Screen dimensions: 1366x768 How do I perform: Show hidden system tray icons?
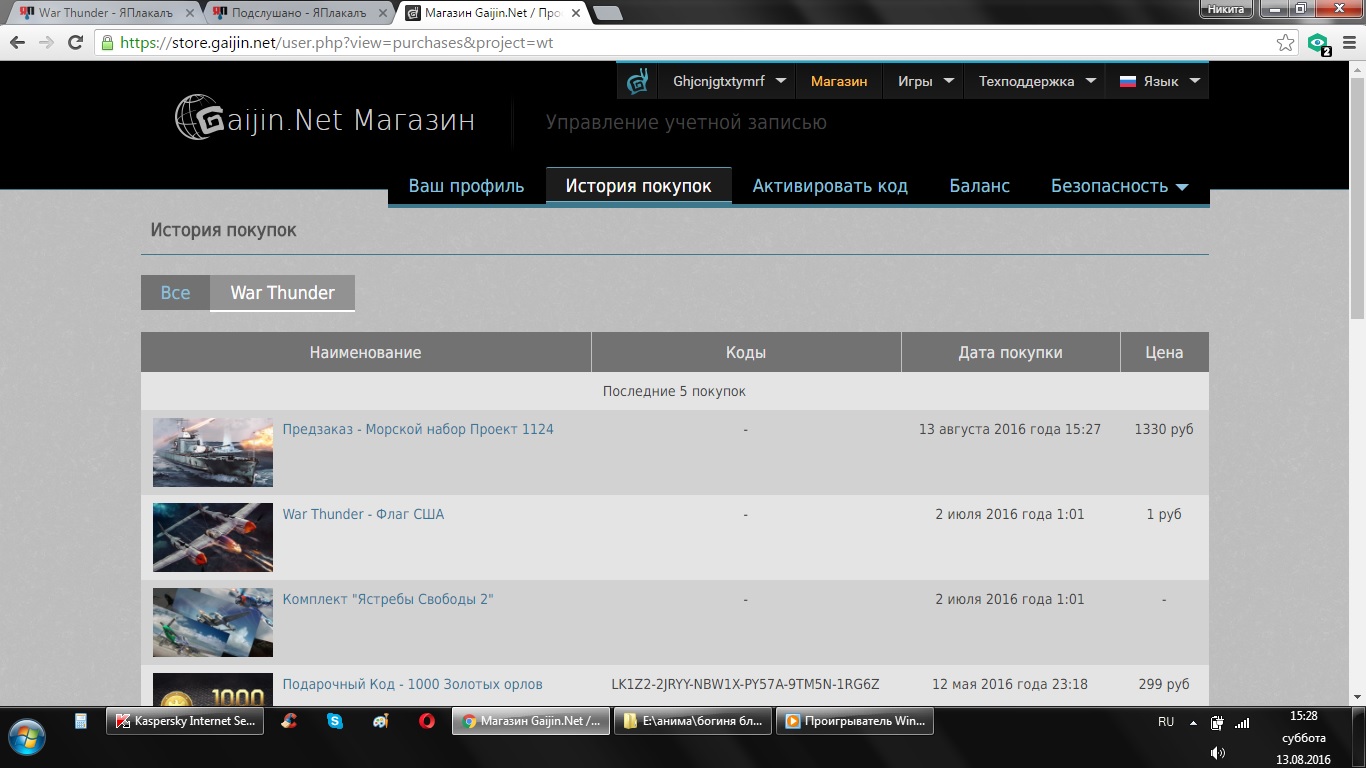point(1193,722)
